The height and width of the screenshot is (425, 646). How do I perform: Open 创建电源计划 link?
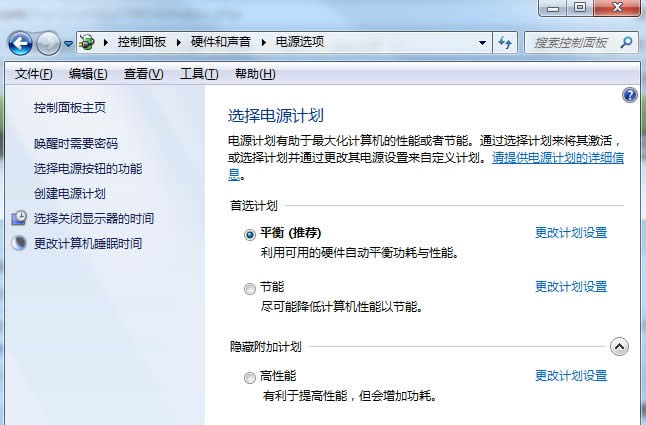(70, 194)
